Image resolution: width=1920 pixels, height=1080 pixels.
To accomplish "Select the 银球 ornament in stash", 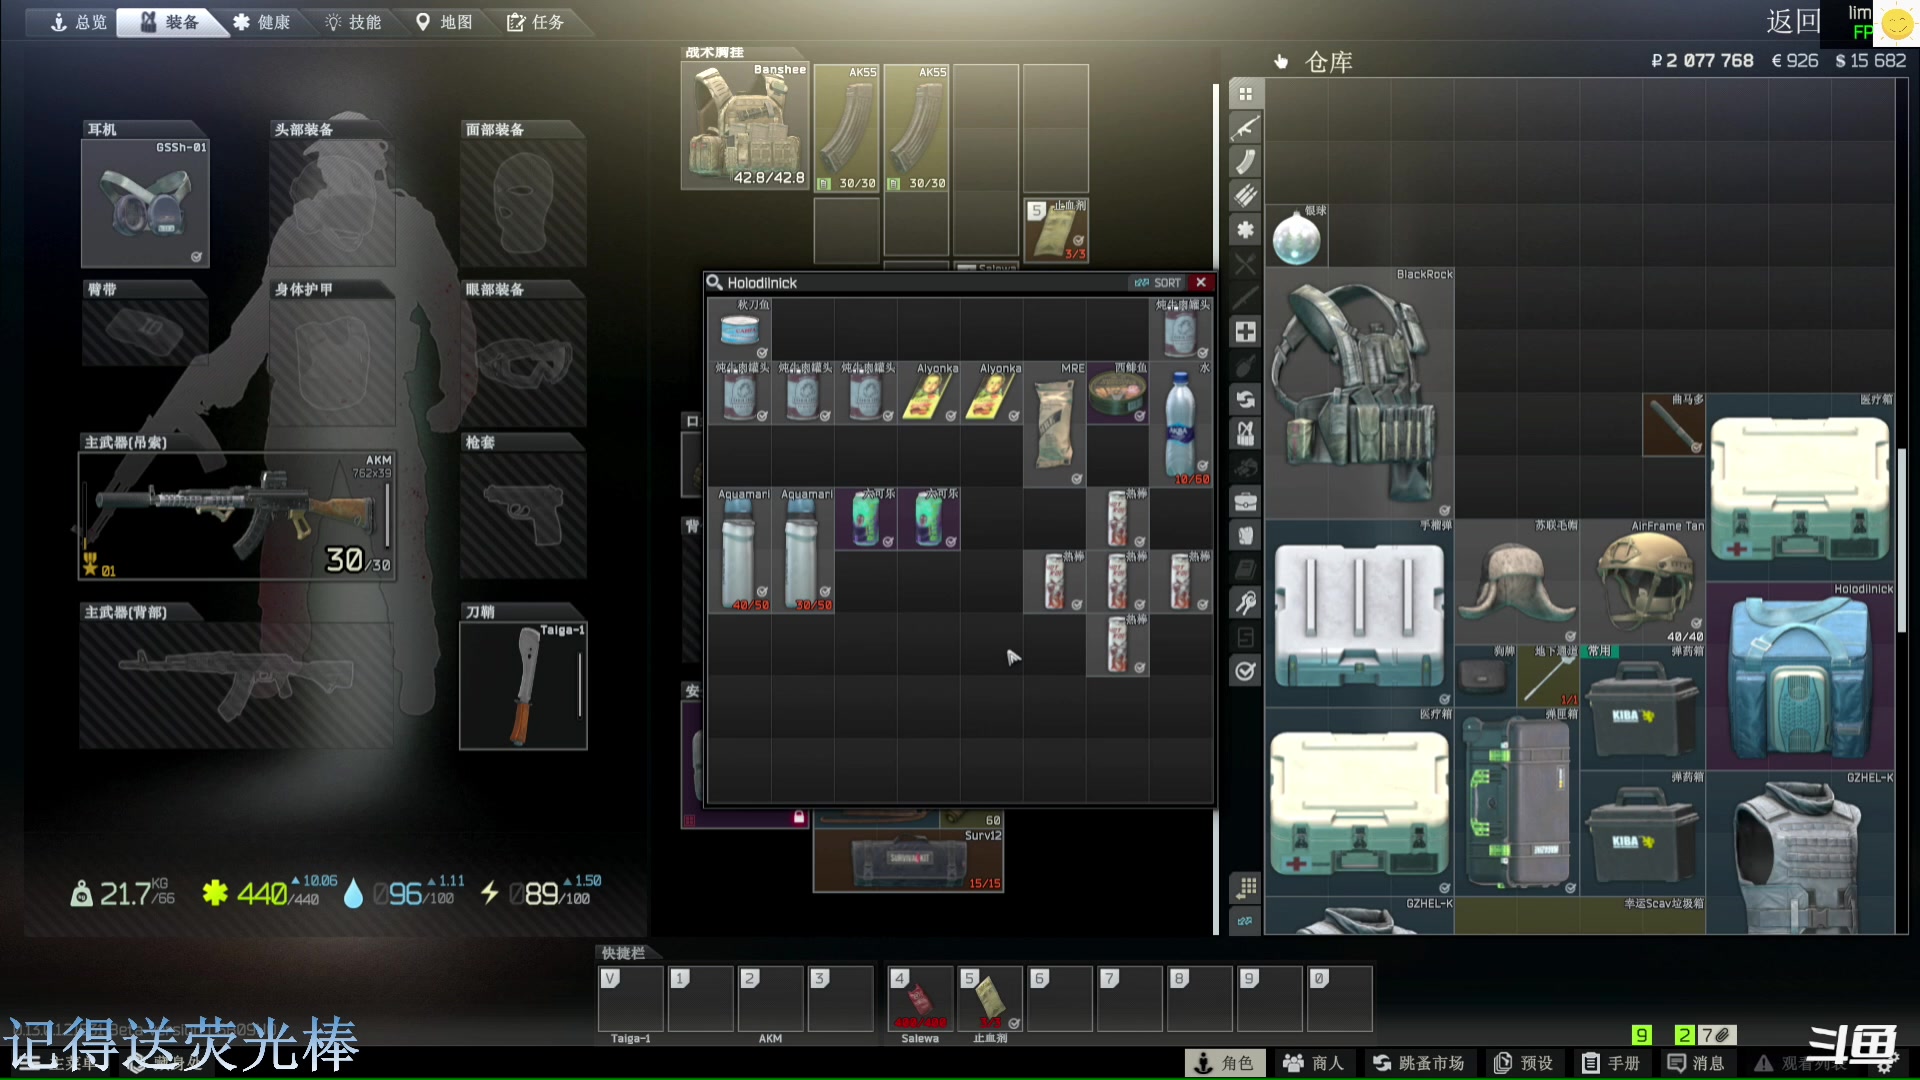I will click(x=1296, y=236).
